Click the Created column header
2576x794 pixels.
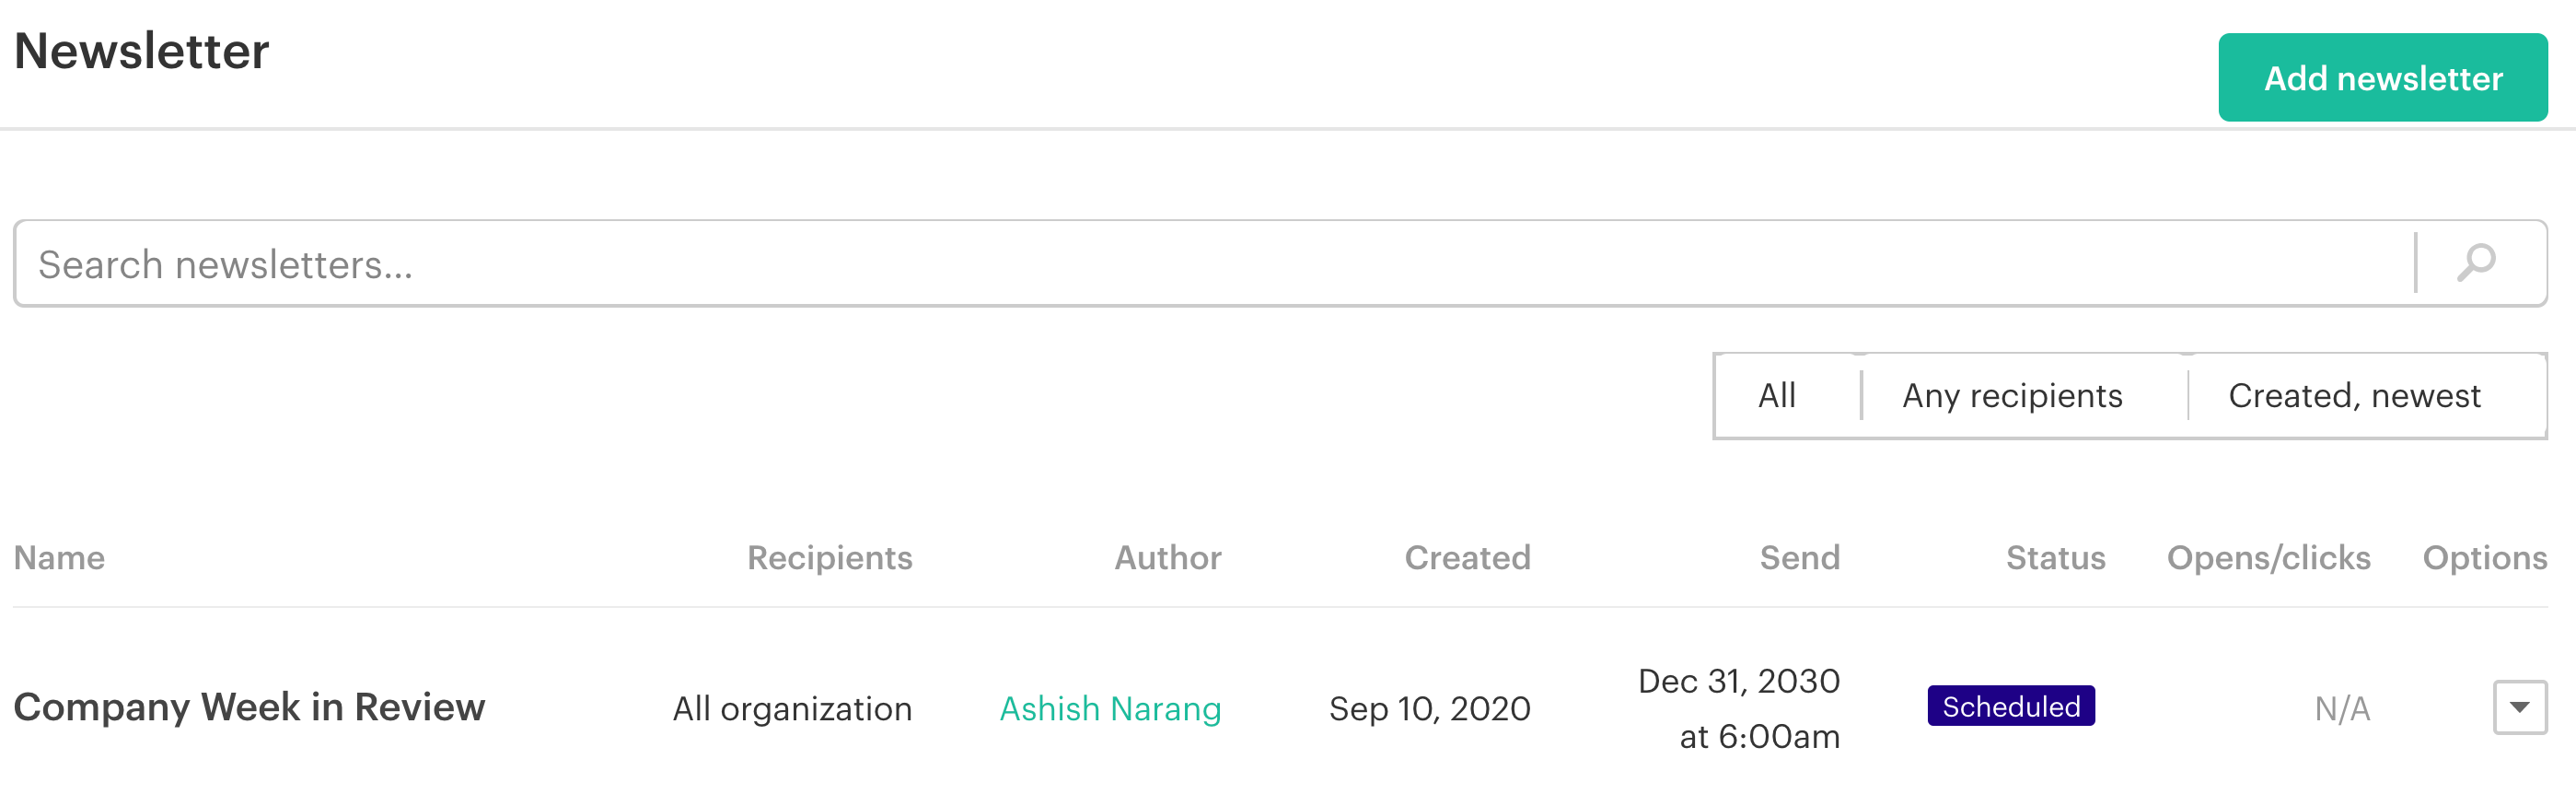(1467, 557)
